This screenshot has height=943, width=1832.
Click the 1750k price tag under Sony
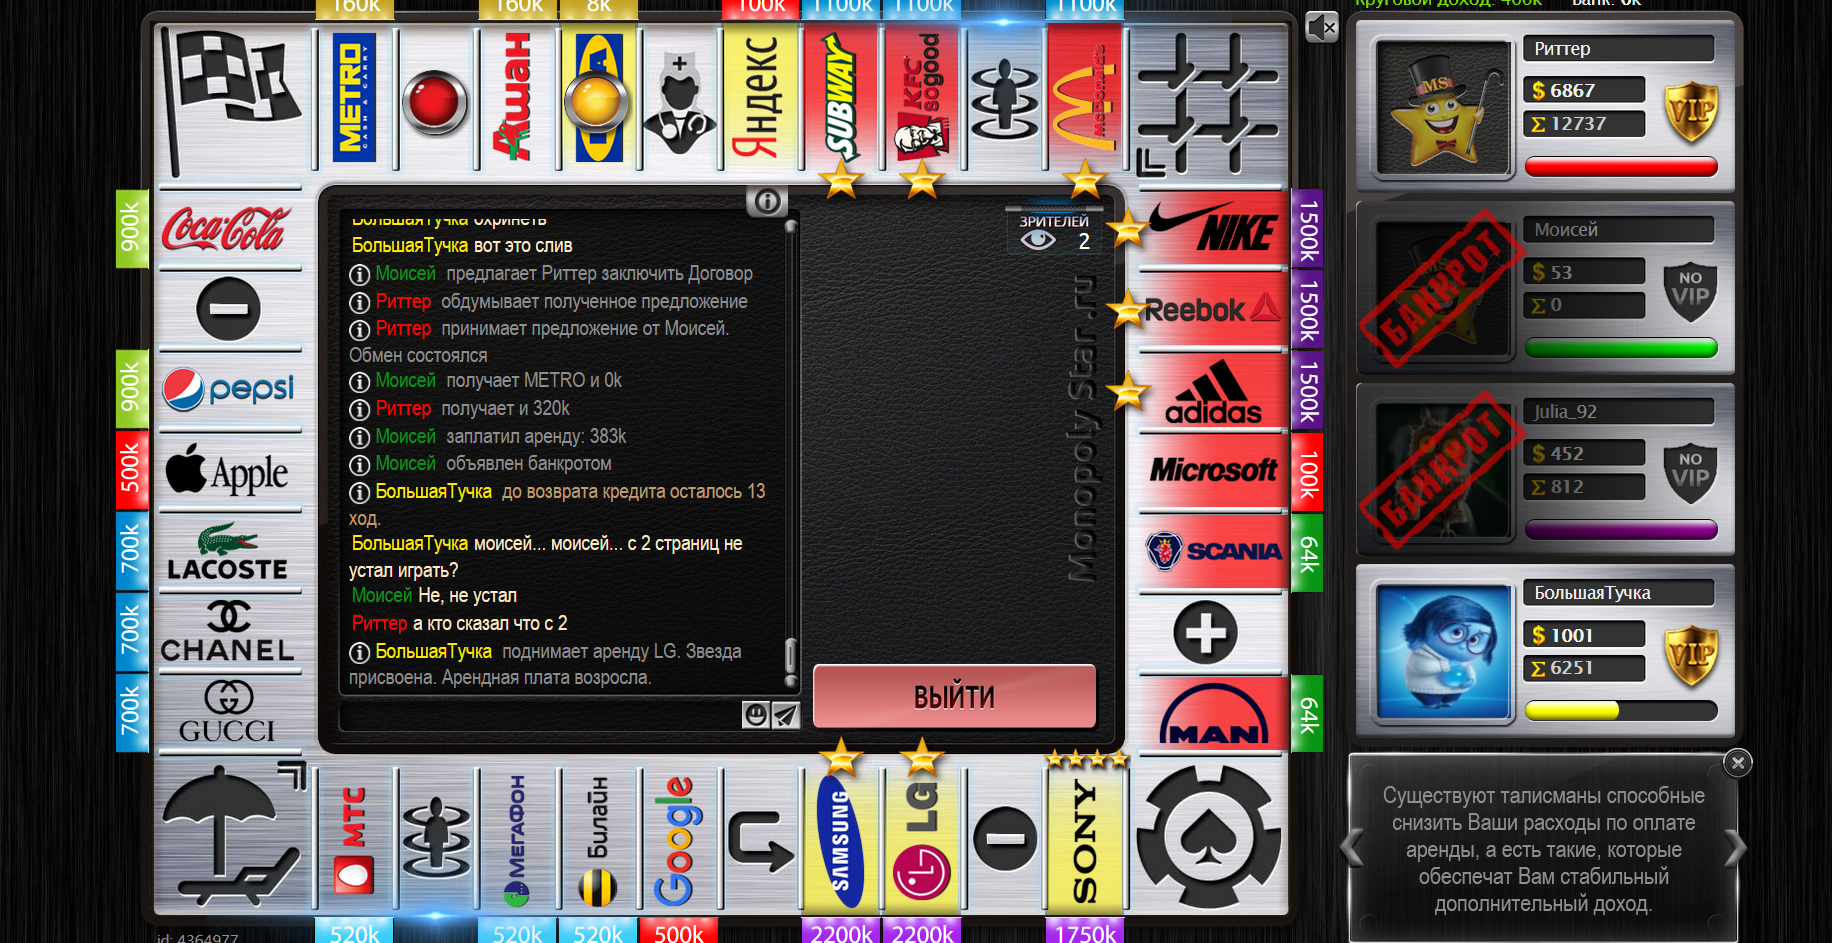(1085, 932)
